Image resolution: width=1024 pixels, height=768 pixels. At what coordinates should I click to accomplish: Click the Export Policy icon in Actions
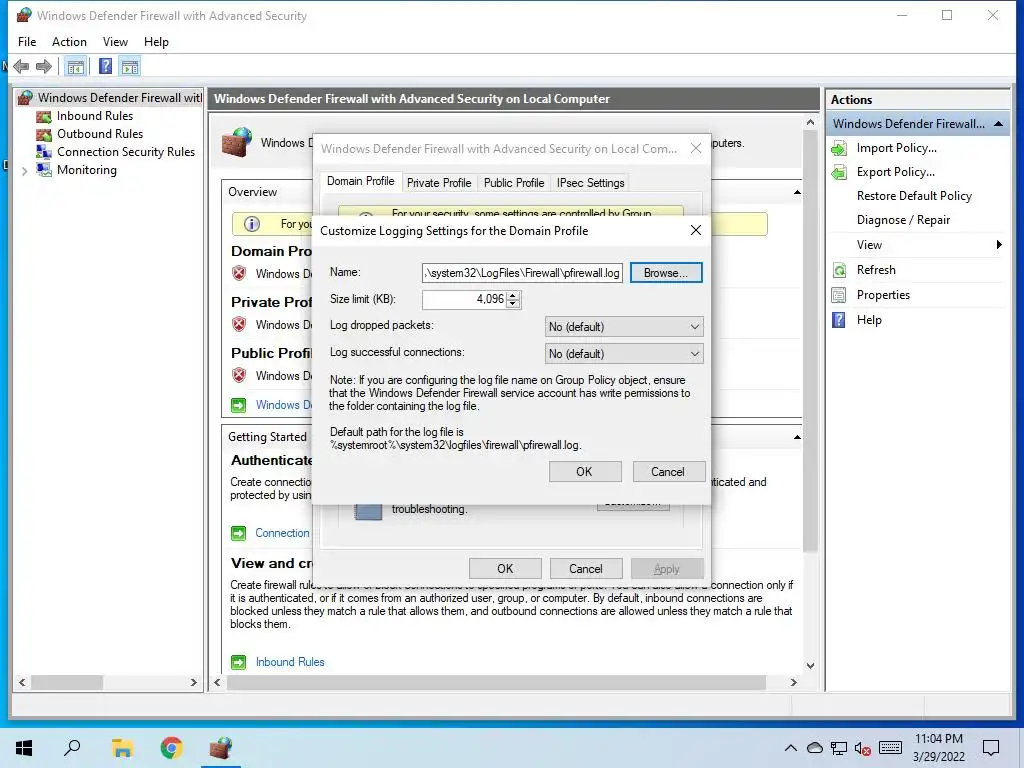pos(839,172)
